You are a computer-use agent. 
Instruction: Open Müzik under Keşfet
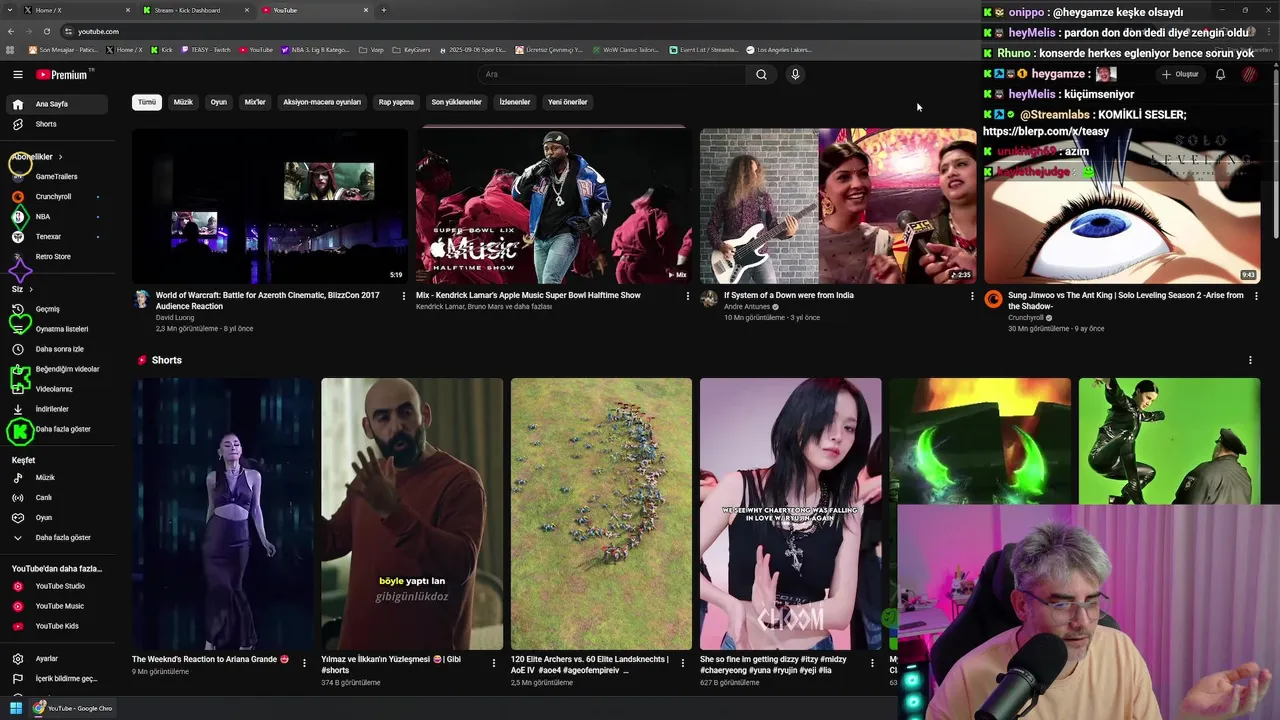[59, 478]
